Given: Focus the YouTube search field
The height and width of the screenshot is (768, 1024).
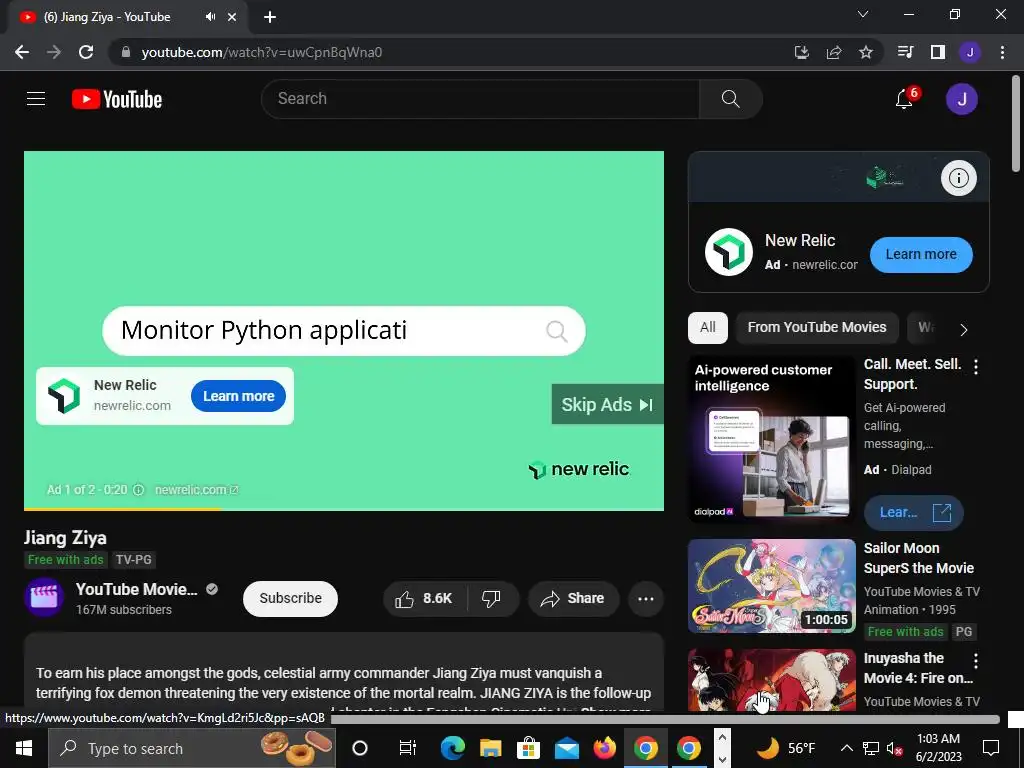Looking at the screenshot, I should [x=481, y=99].
